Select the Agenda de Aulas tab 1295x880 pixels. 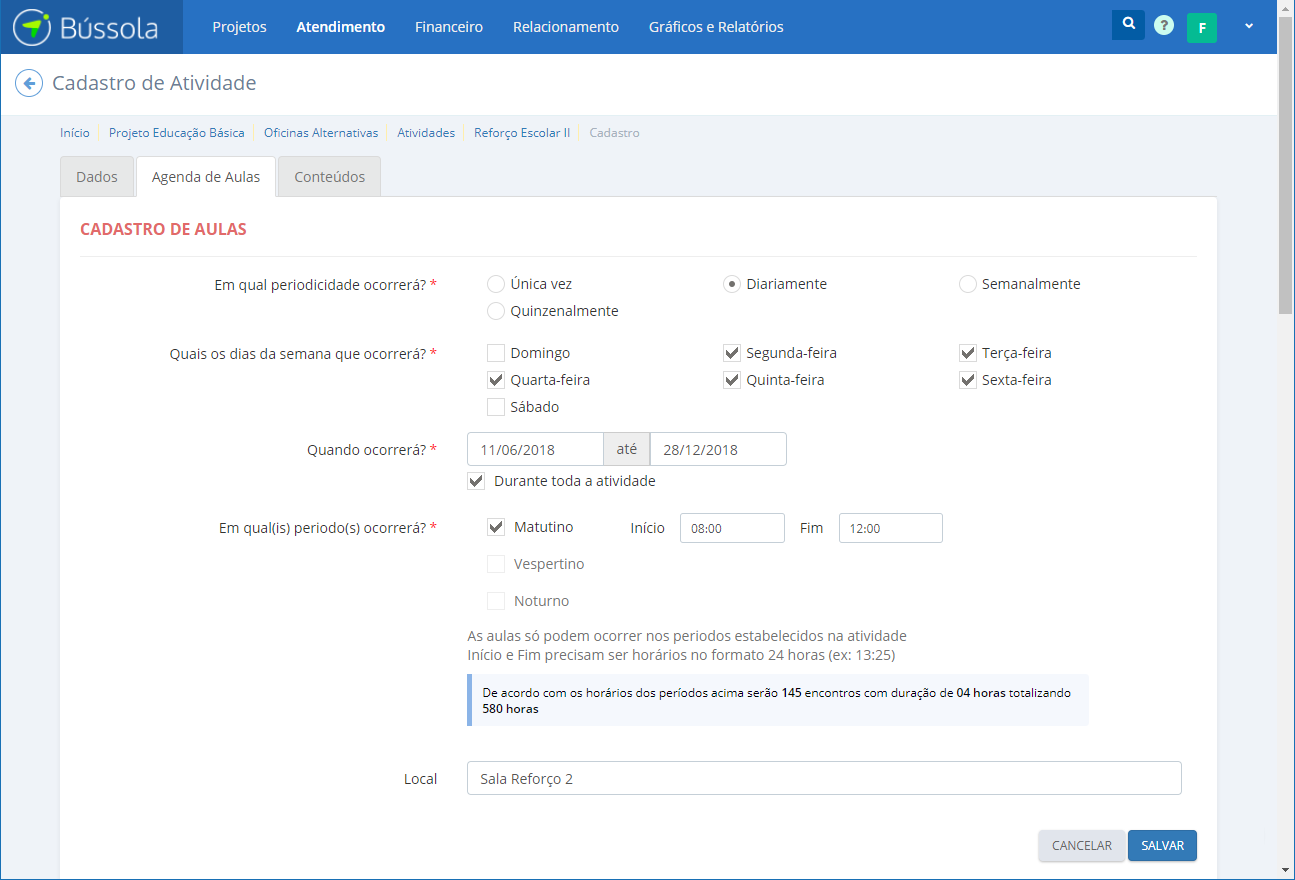(x=206, y=177)
